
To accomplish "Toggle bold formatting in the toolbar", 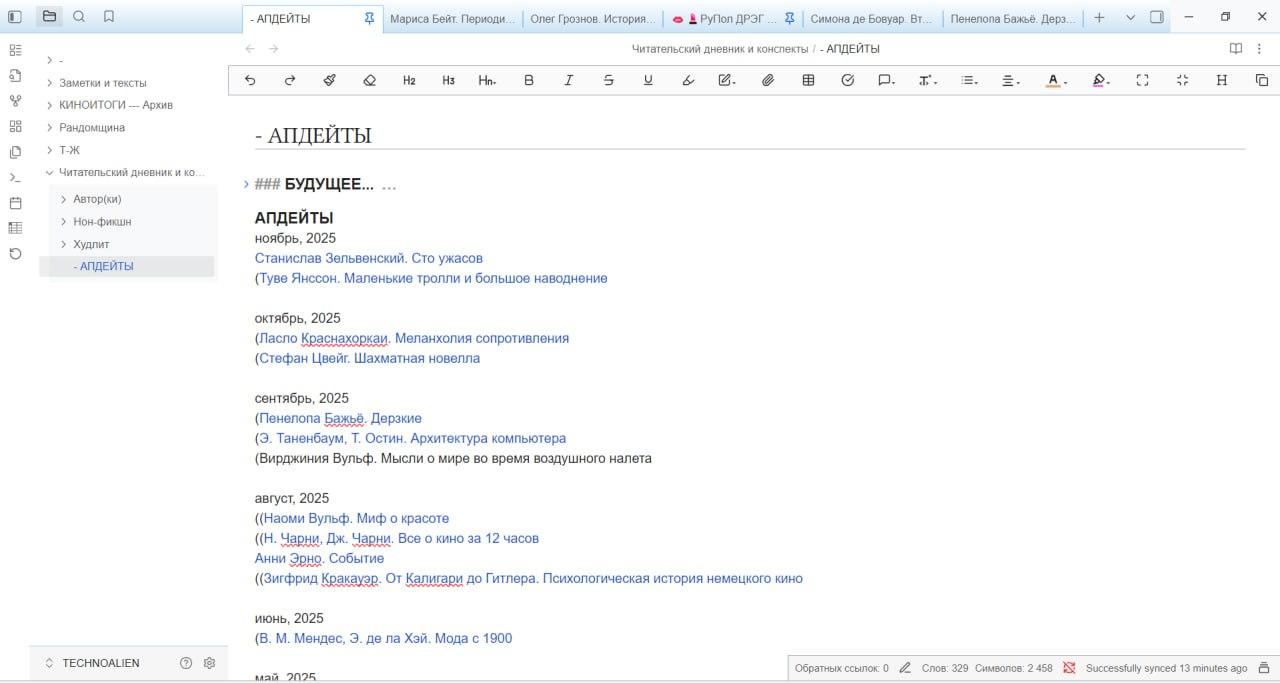I will [x=529, y=80].
